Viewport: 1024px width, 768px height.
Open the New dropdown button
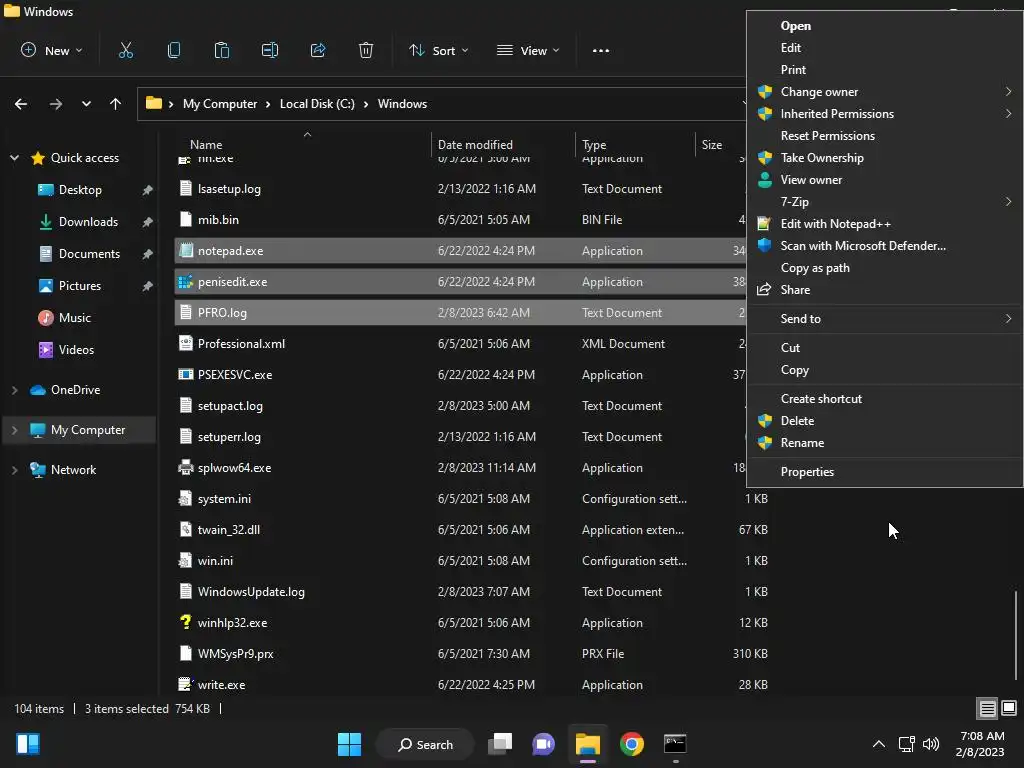pos(52,50)
